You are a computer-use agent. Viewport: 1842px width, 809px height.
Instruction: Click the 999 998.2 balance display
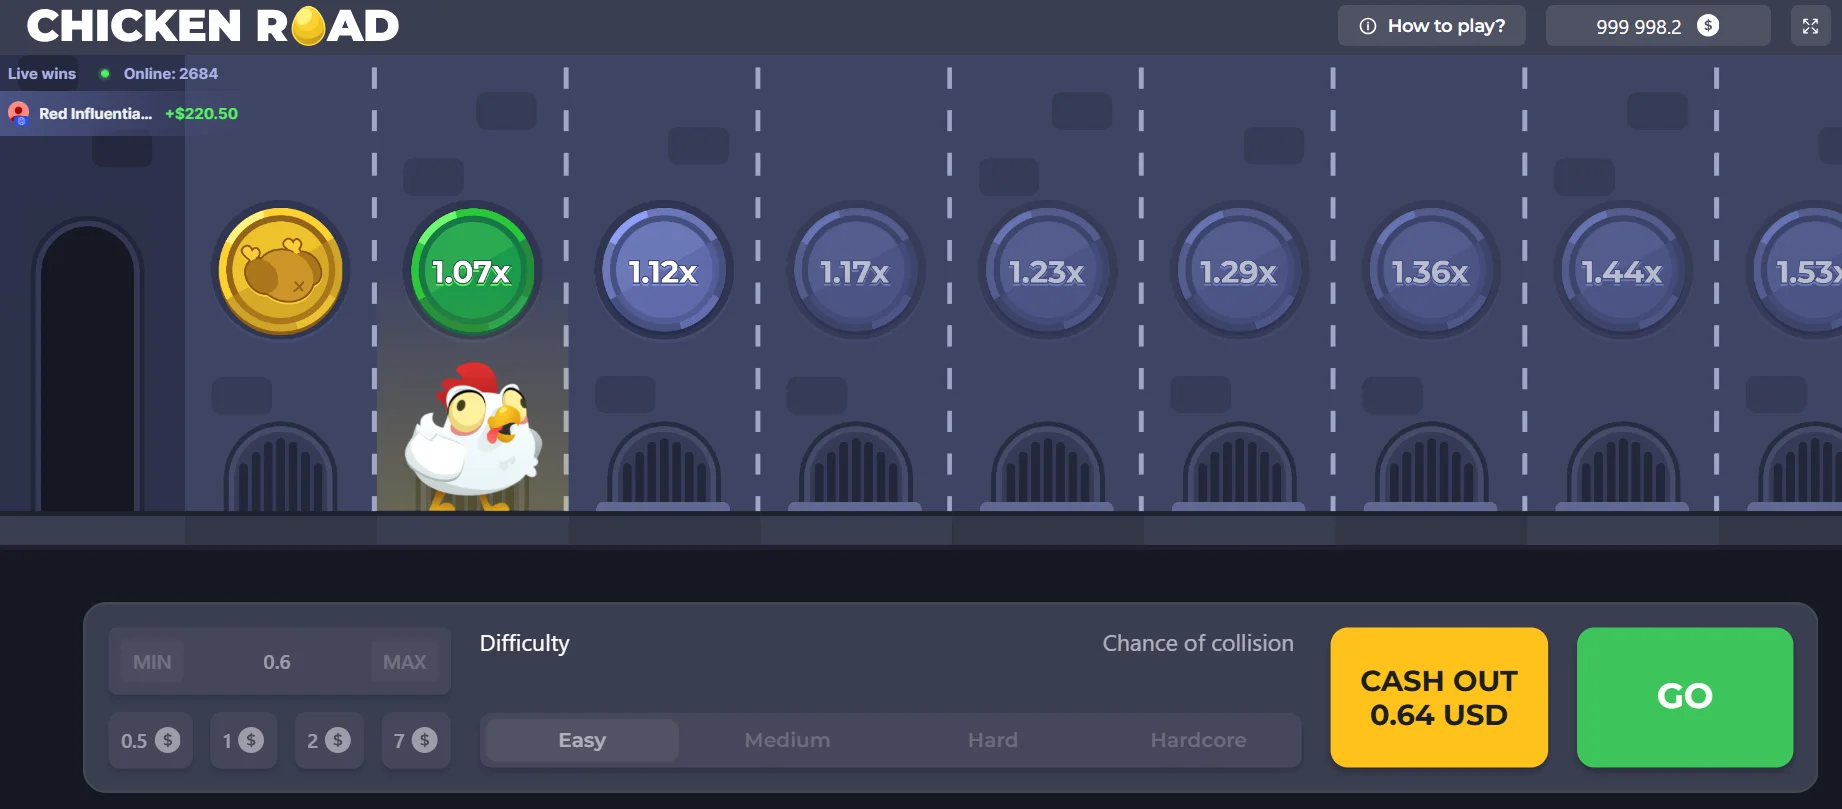(1658, 26)
